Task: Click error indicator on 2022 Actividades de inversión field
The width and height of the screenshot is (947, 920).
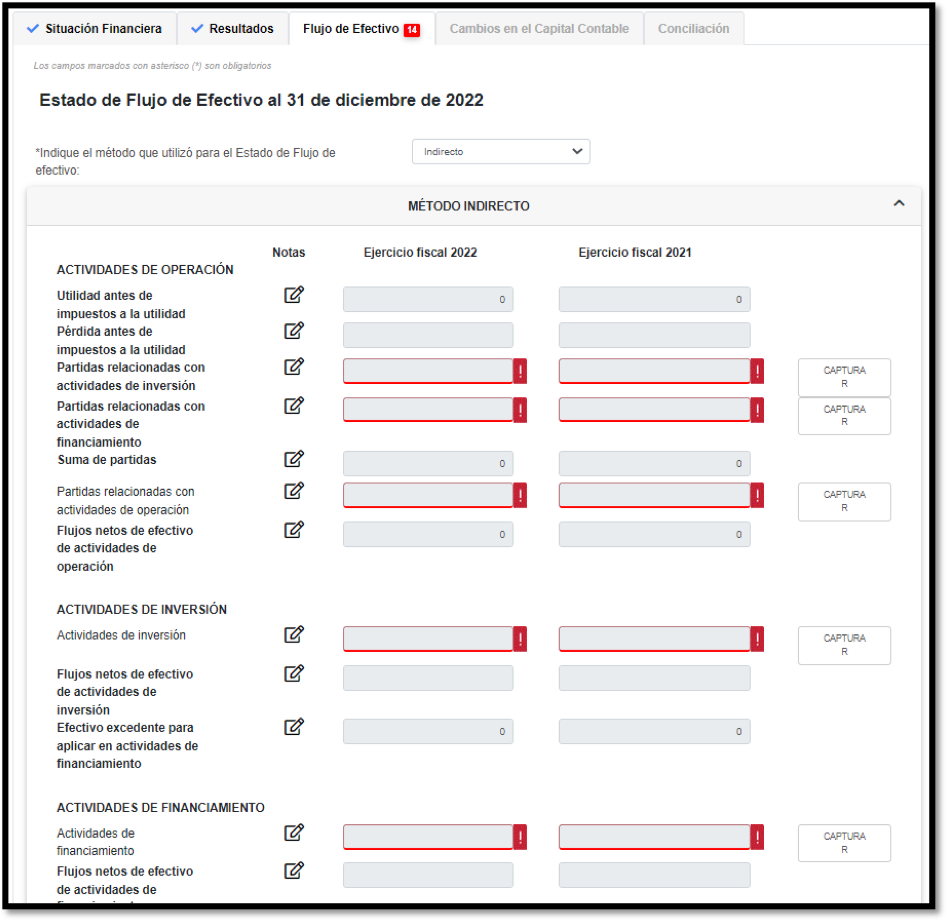Action: (x=520, y=639)
